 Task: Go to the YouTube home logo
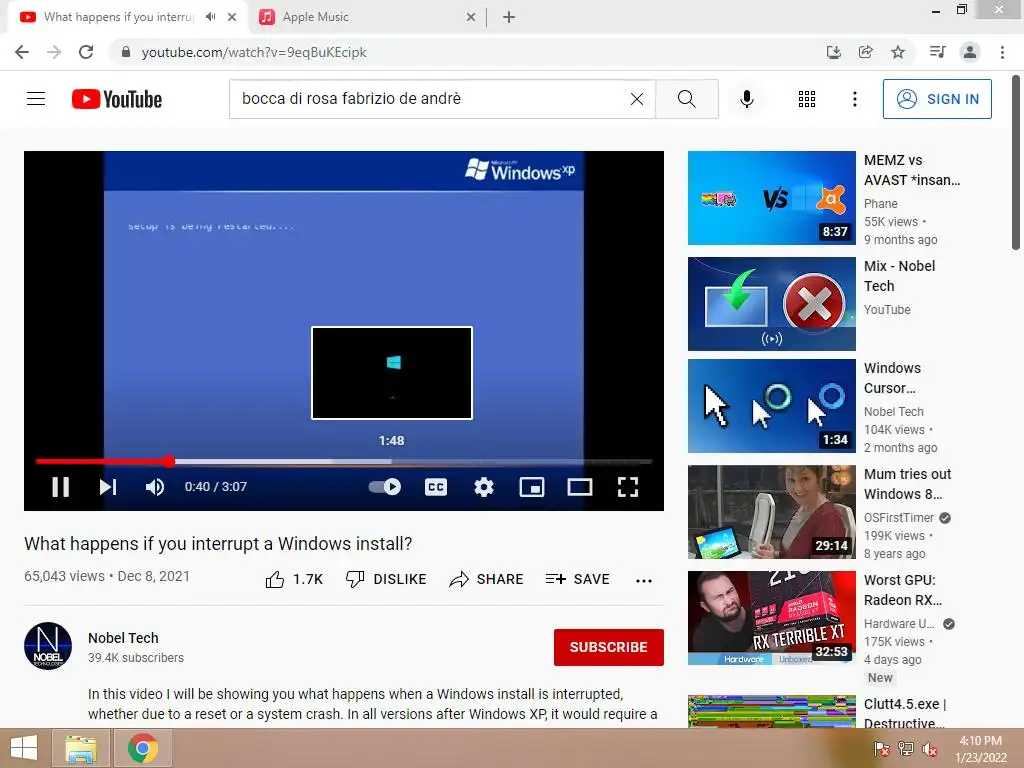[x=117, y=99]
